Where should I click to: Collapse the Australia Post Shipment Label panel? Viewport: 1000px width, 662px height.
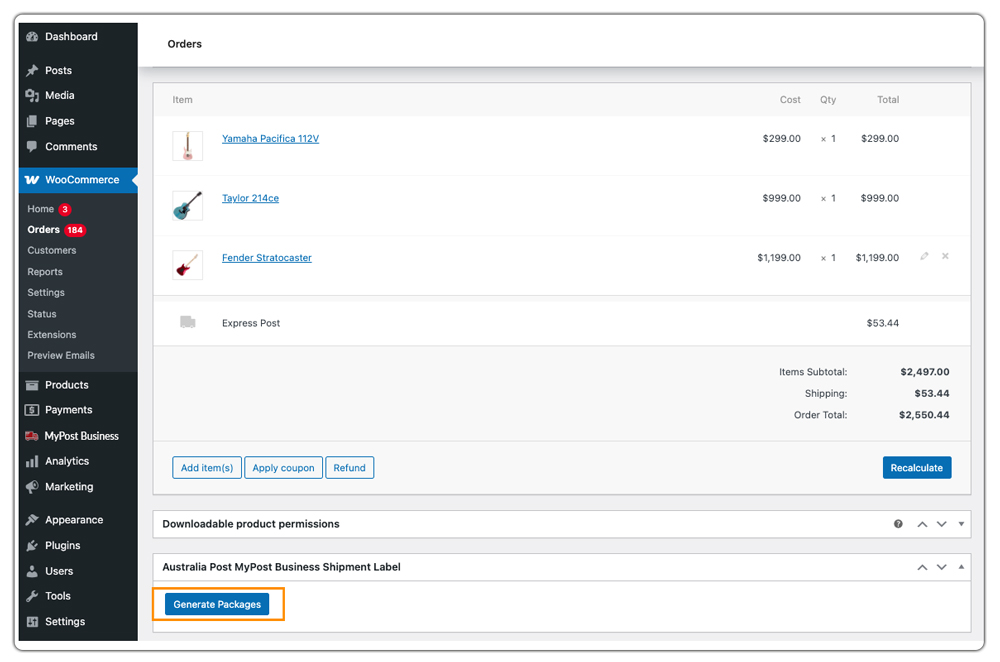pos(961,567)
